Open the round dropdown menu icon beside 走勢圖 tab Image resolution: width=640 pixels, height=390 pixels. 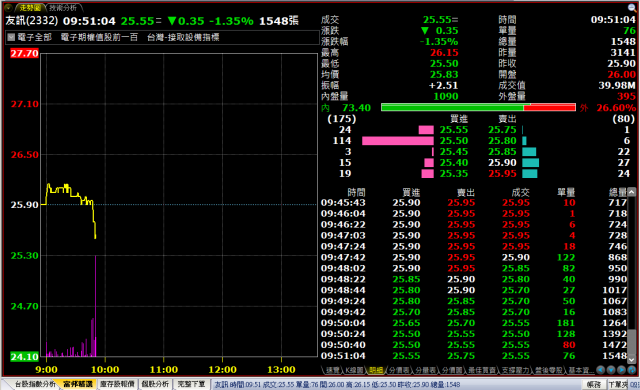click(x=8, y=7)
